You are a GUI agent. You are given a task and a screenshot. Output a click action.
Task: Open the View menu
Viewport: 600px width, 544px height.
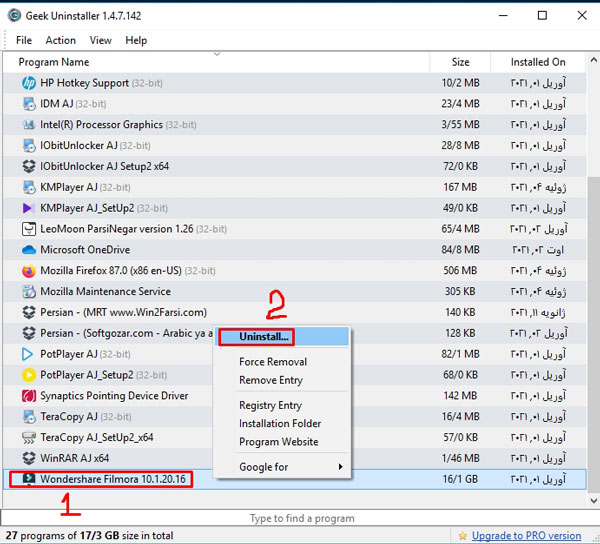(x=100, y=40)
